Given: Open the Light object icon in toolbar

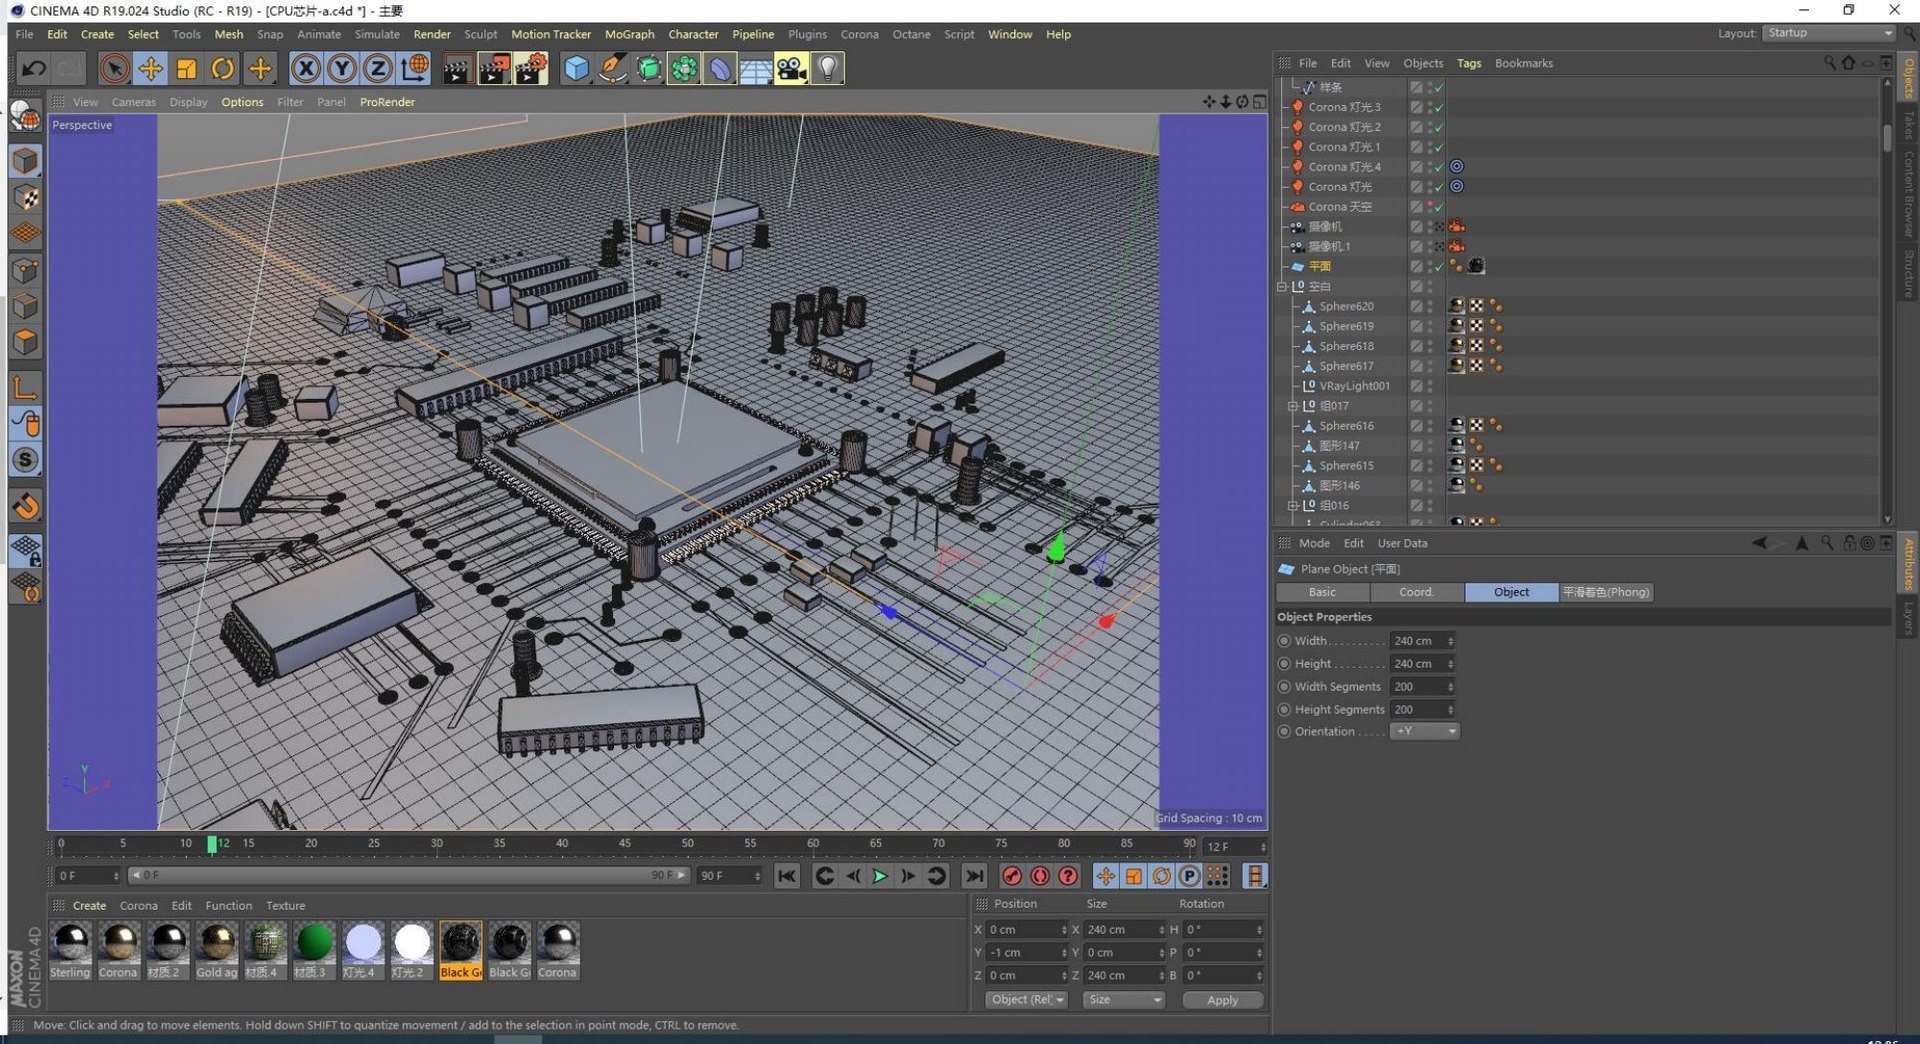Looking at the screenshot, I should [827, 68].
